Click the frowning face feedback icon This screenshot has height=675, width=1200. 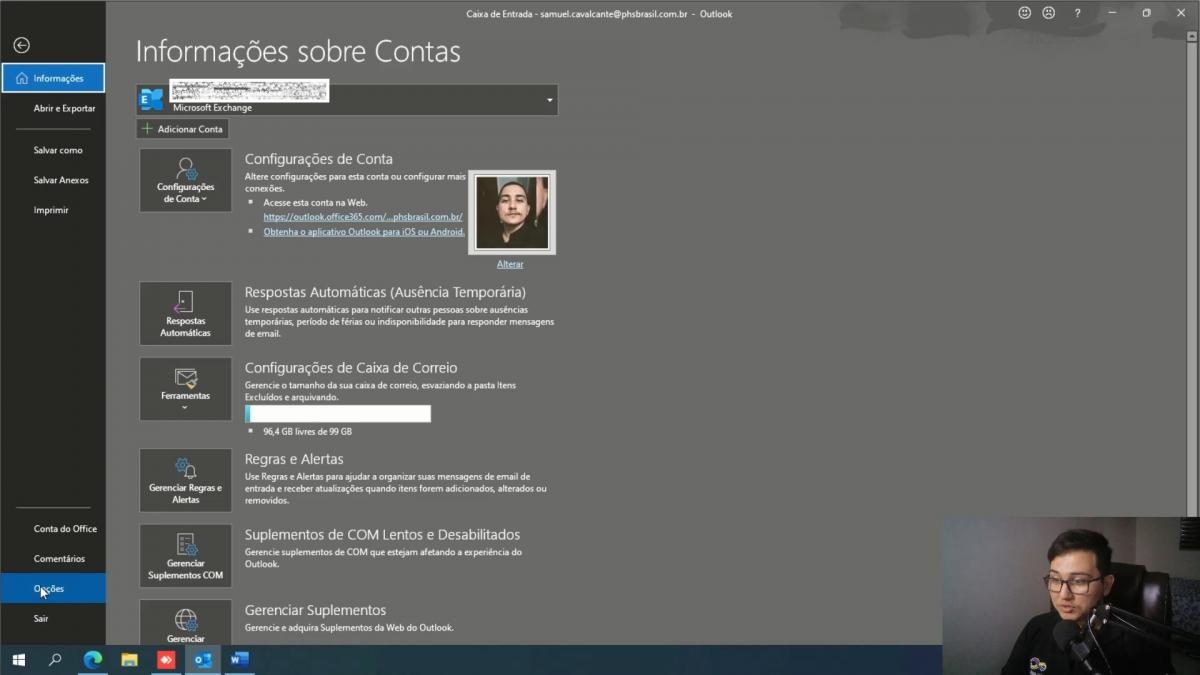click(1049, 13)
